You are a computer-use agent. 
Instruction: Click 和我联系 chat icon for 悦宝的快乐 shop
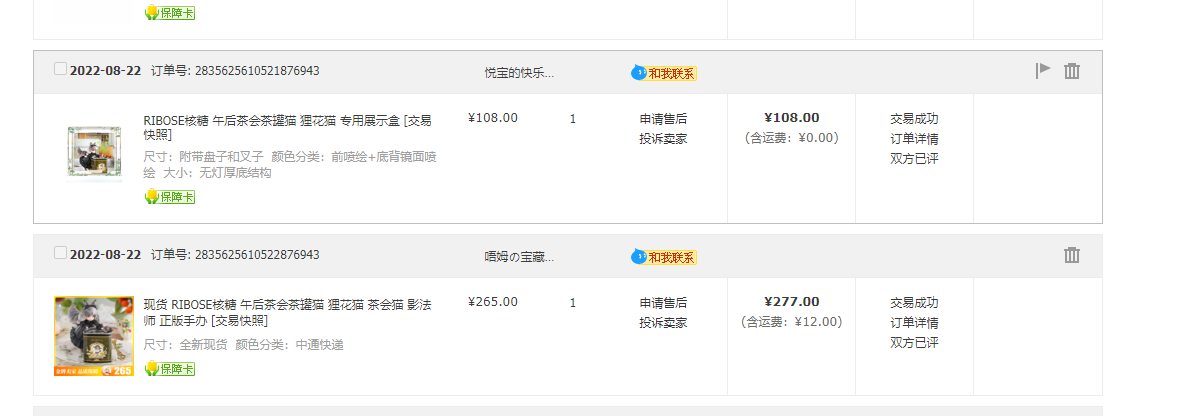click(x=664, y=73)
